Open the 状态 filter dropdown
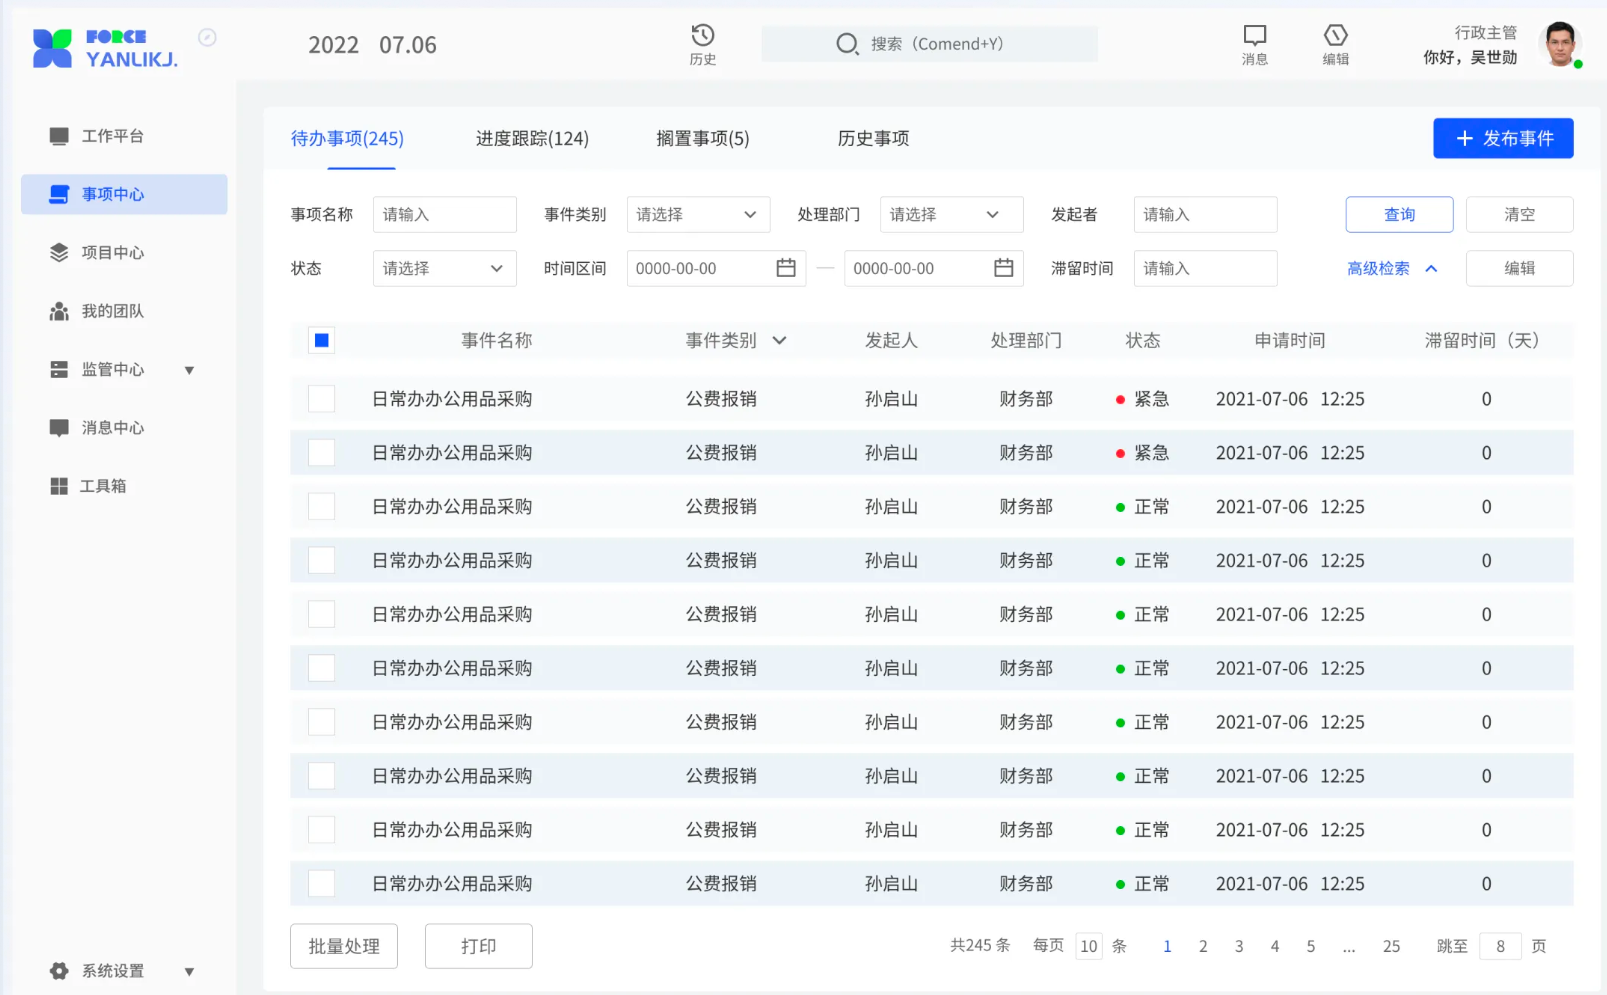The image size is (1607, 995). [x=444, y=268]
